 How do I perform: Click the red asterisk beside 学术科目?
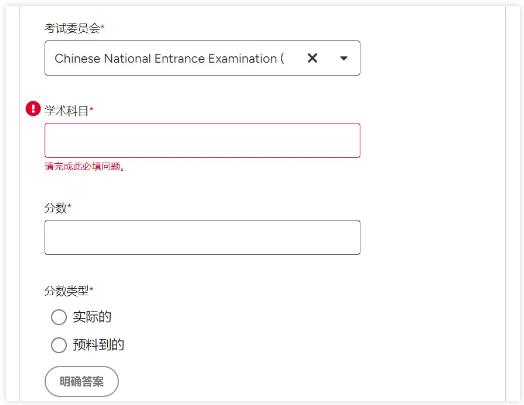pyautogui.click(x=91, y=108)
